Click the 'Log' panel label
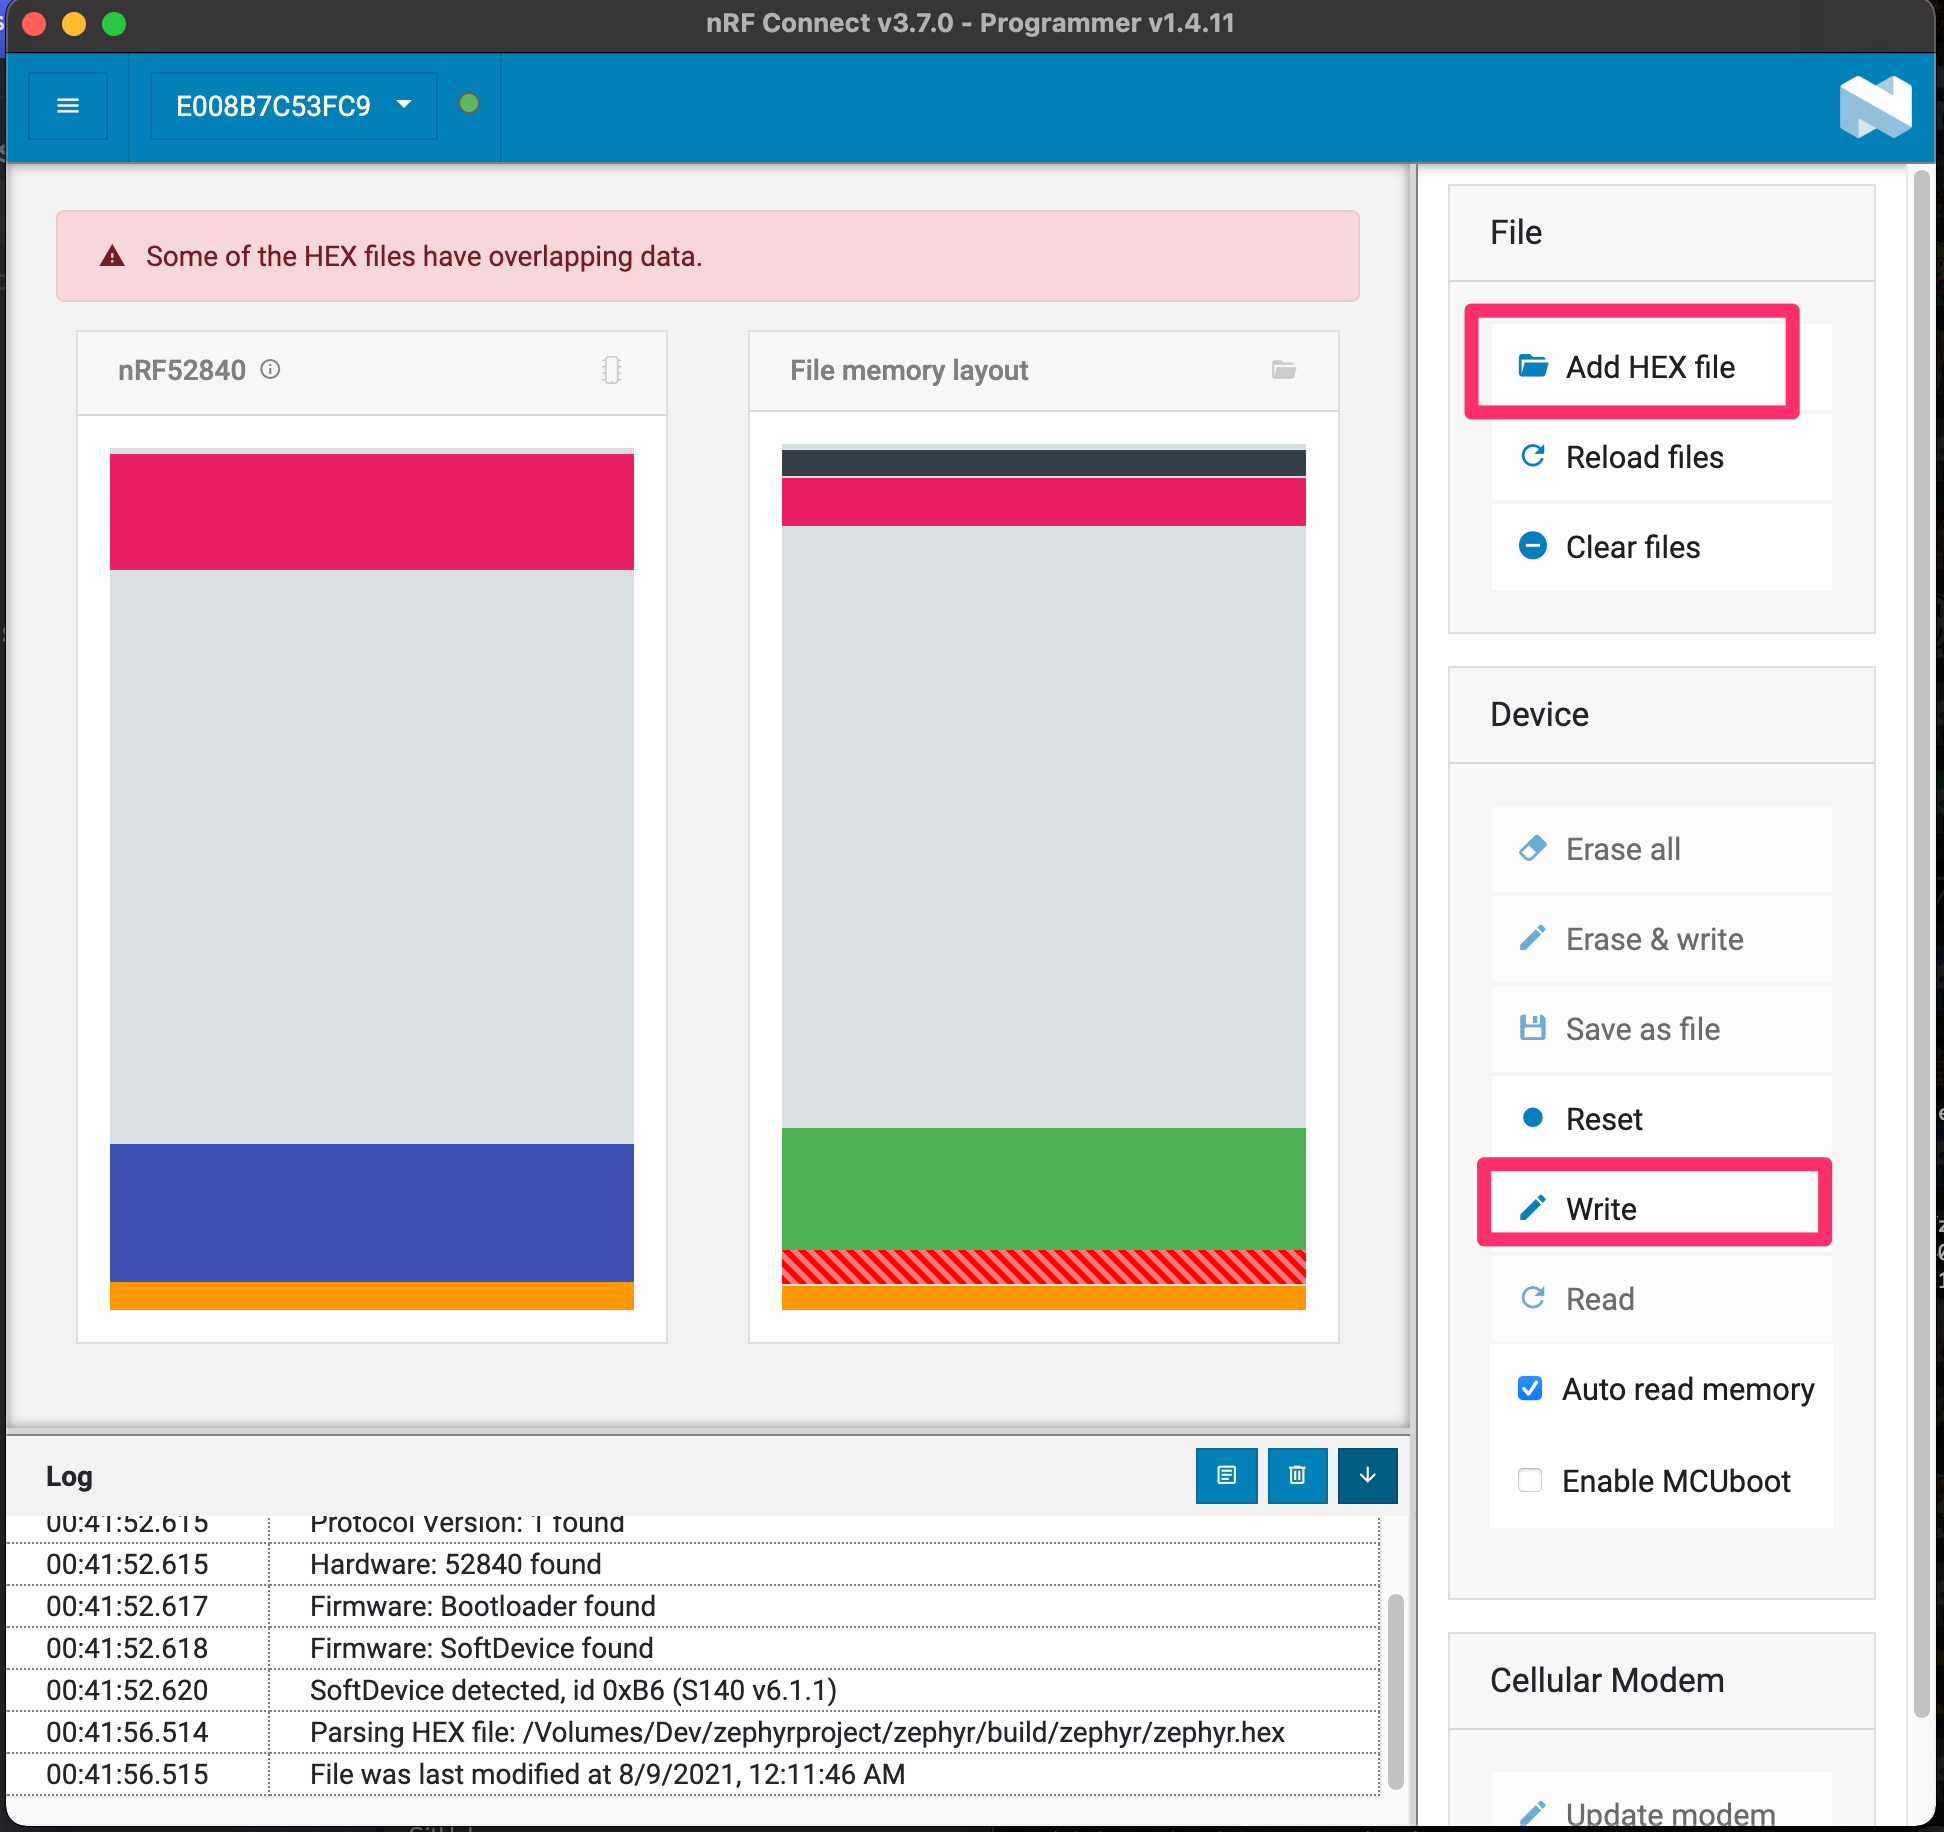The height and width of the screenshot is (1832, 1944). [69, 1476]
